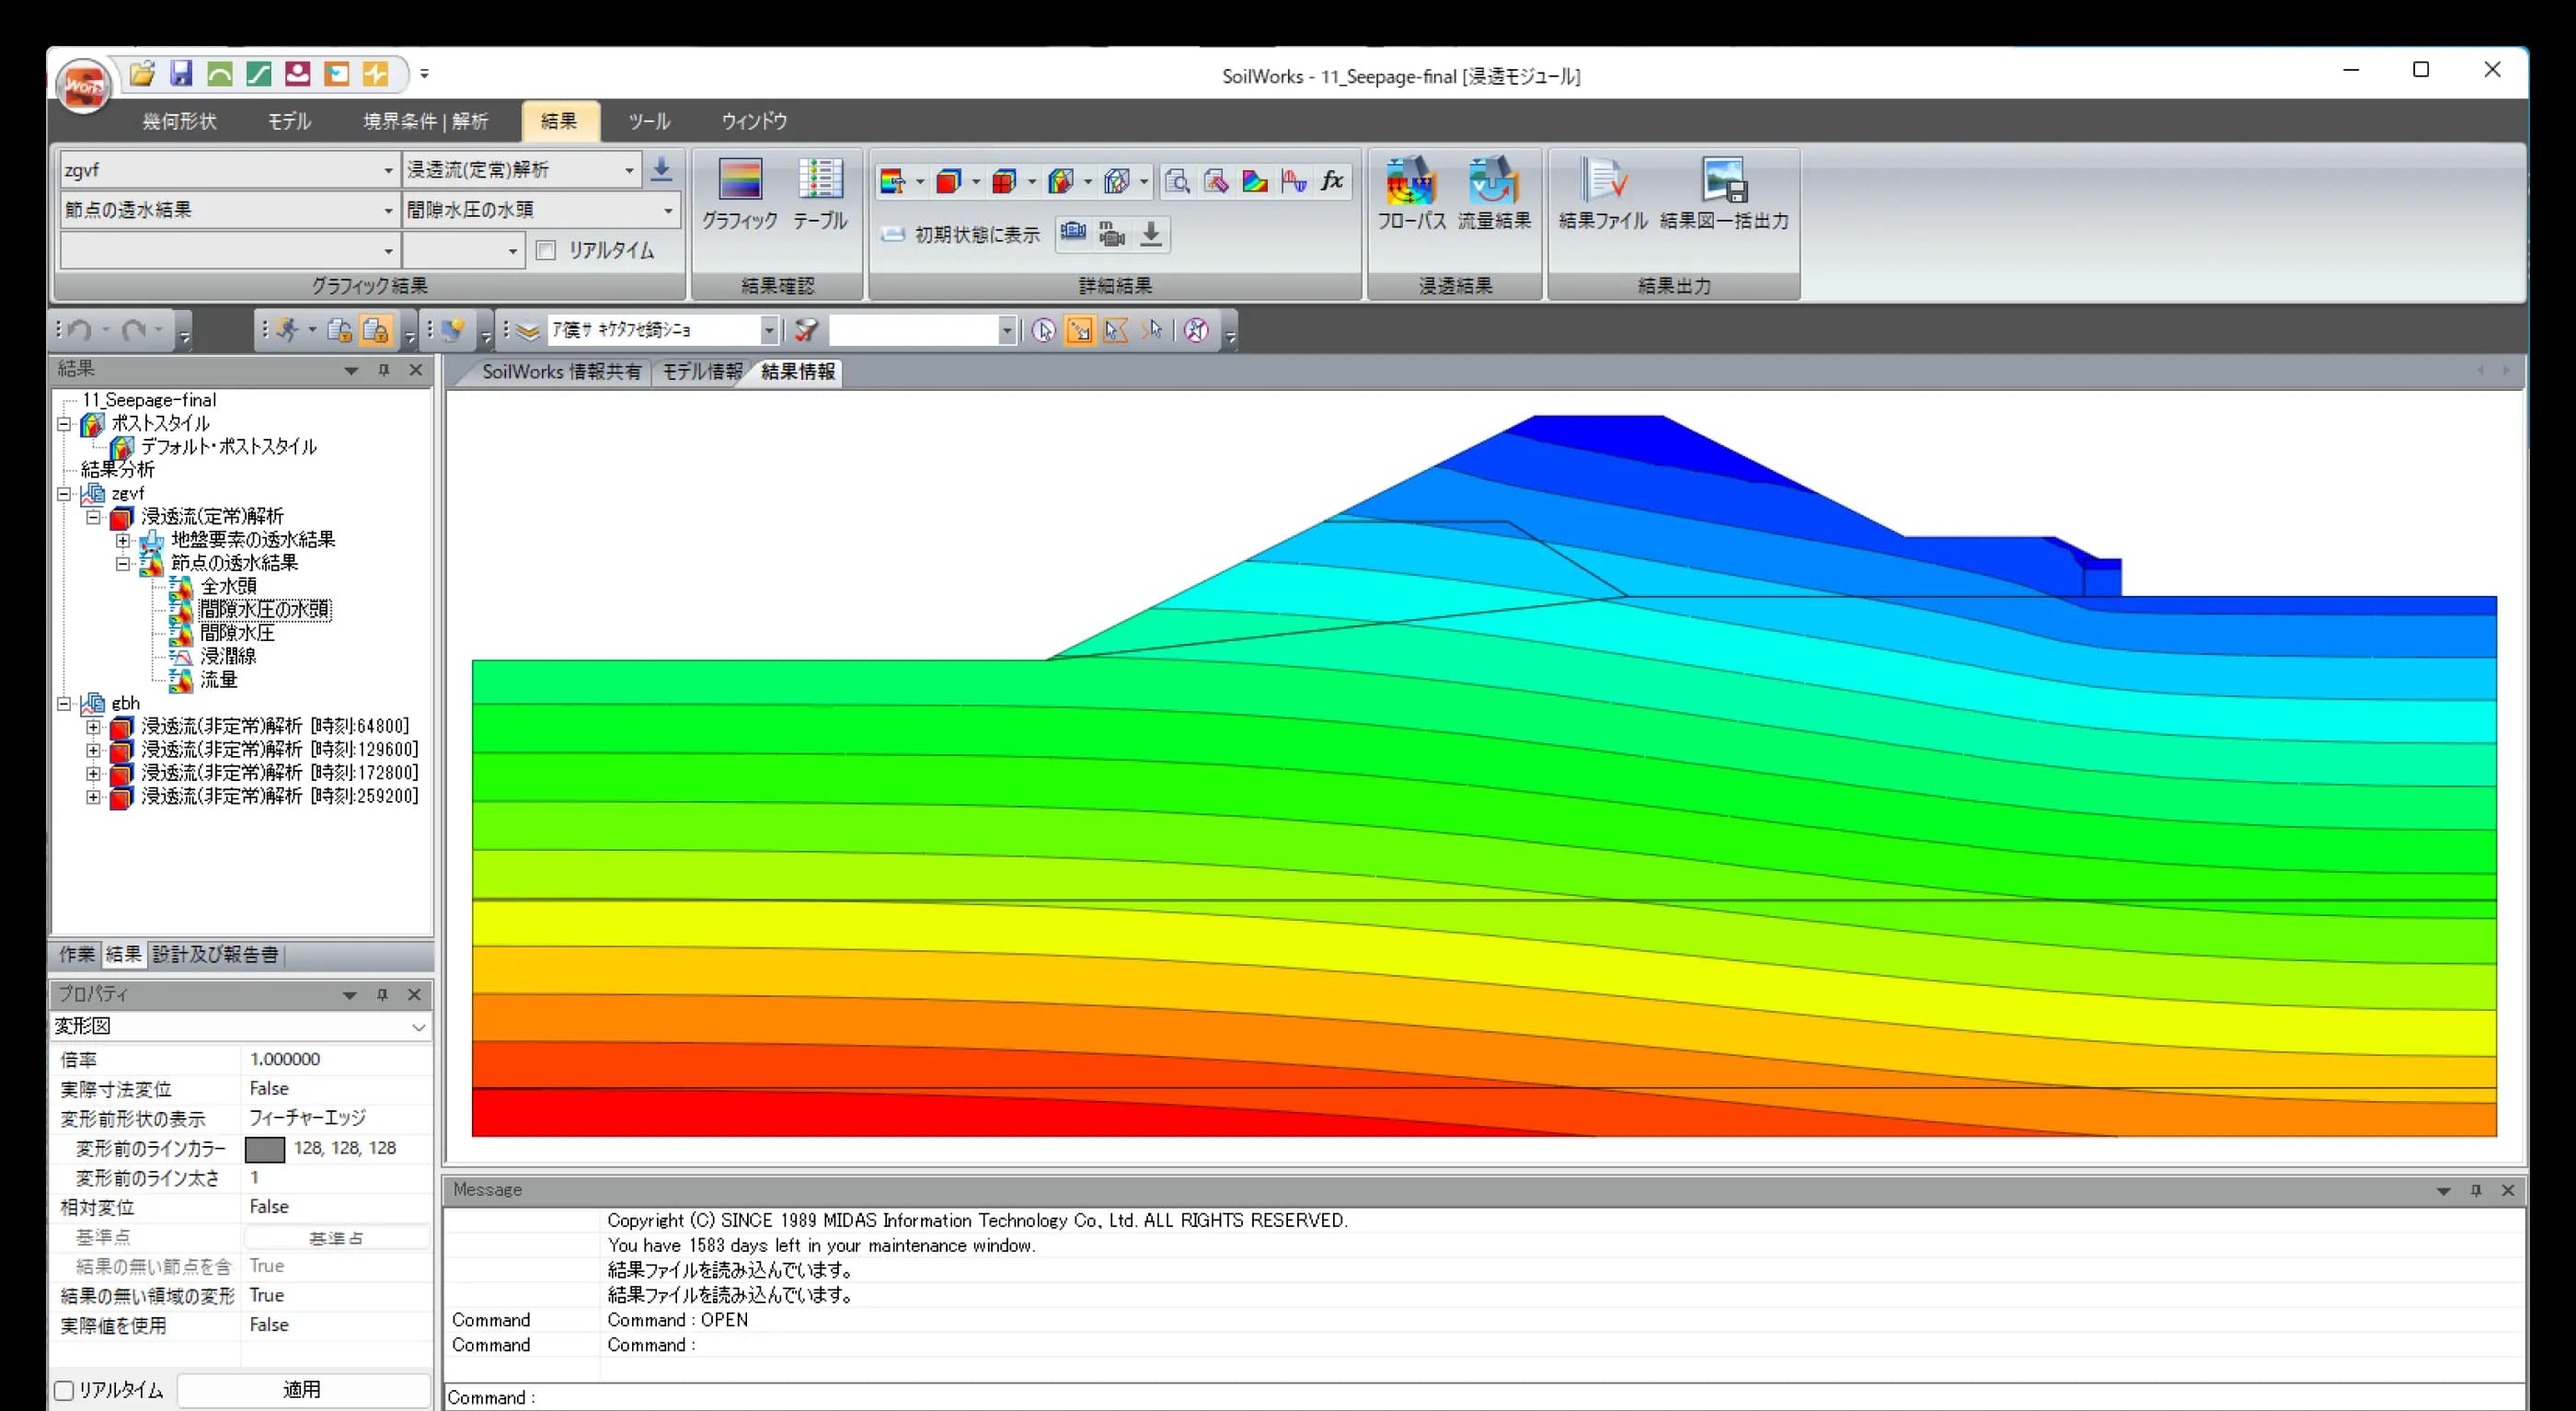Switch to モデル情報 view tab

(x=702, y=372)
